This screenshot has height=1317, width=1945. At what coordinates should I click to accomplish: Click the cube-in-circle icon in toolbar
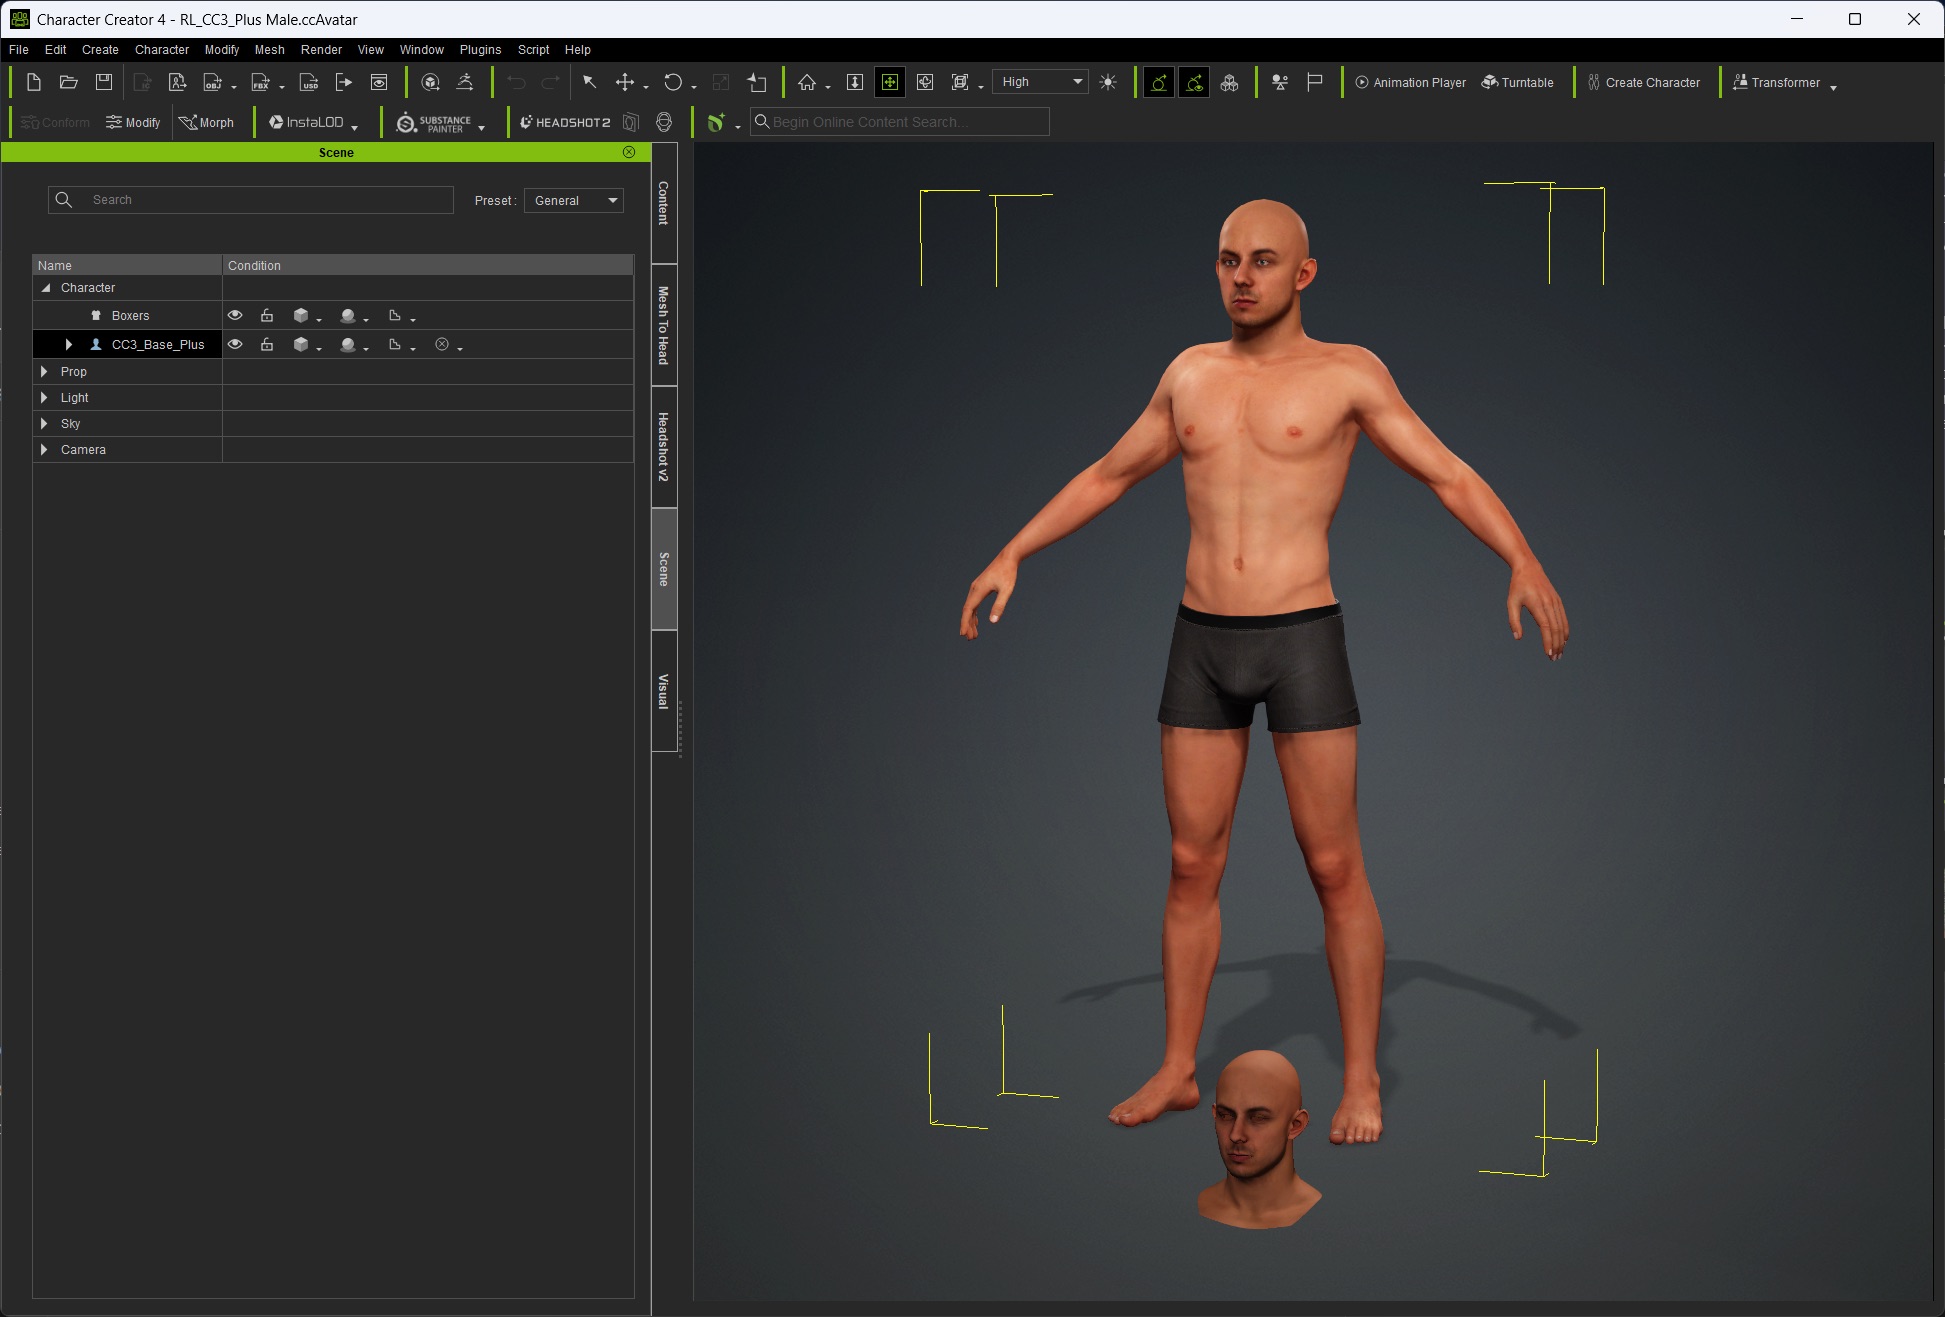431,82
